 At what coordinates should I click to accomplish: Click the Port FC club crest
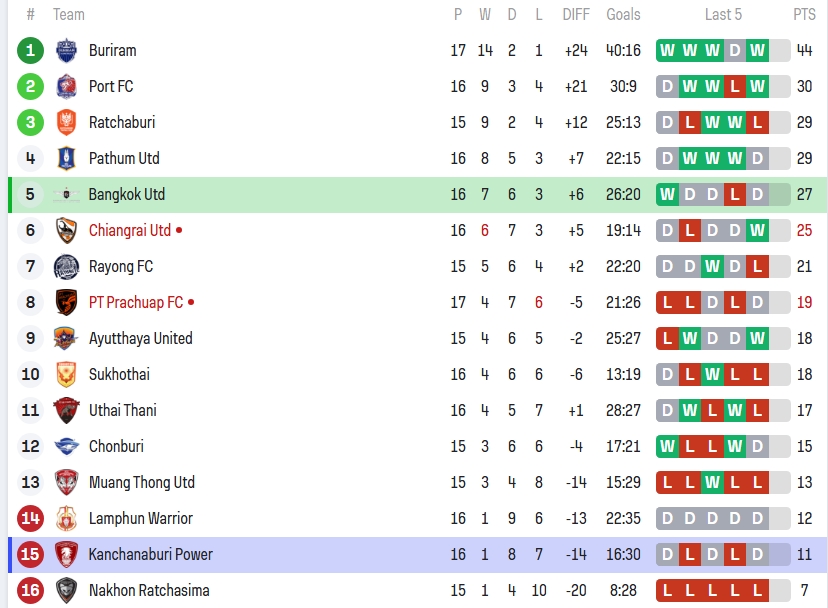(66, 86)
